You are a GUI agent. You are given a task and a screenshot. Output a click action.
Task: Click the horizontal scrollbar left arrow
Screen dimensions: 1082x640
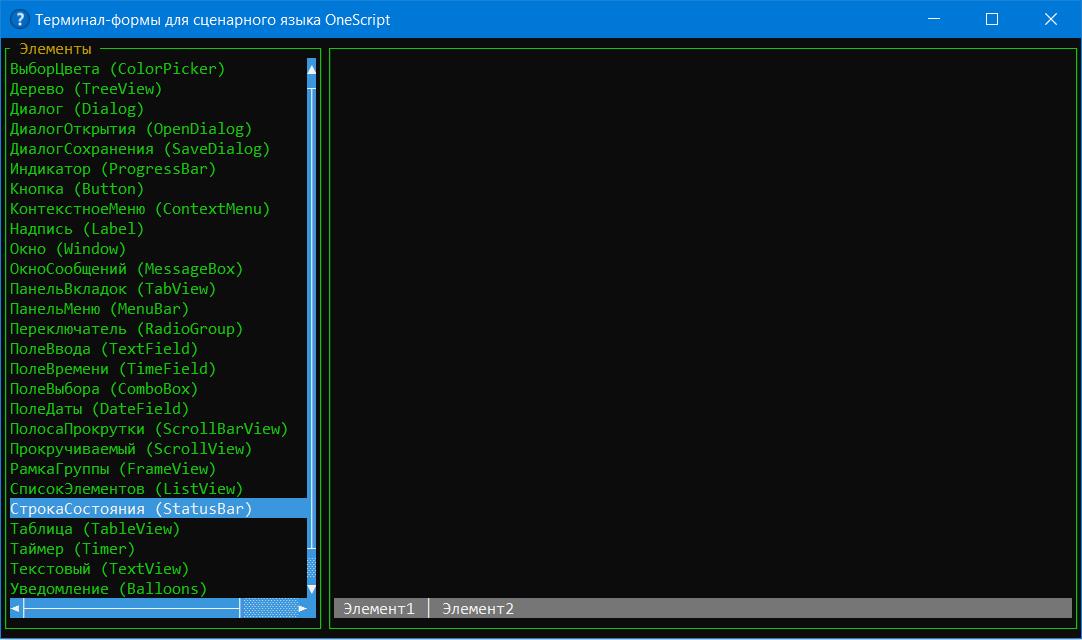16,608
